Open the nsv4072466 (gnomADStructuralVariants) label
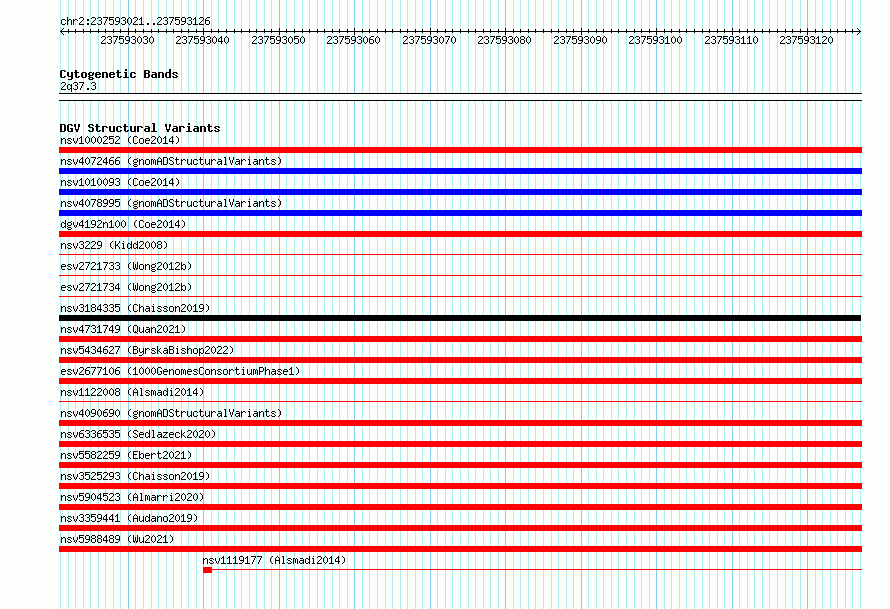Screen dimensions: 890x609 point(171,161)
